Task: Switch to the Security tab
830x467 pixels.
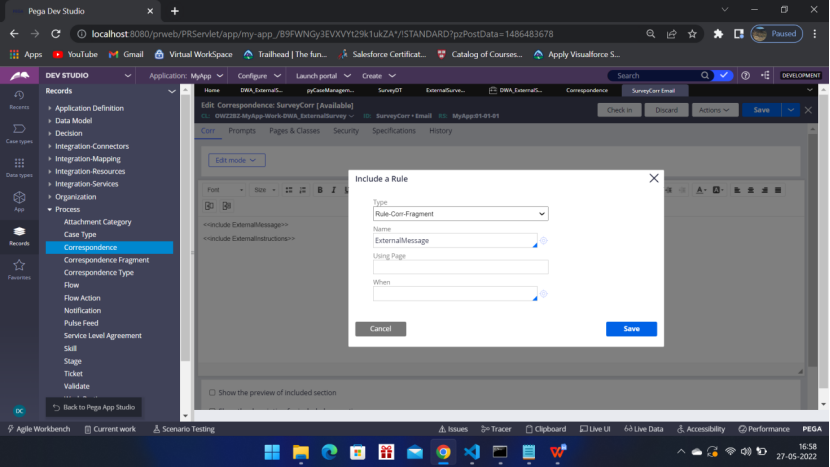Action: coord(346,131)
